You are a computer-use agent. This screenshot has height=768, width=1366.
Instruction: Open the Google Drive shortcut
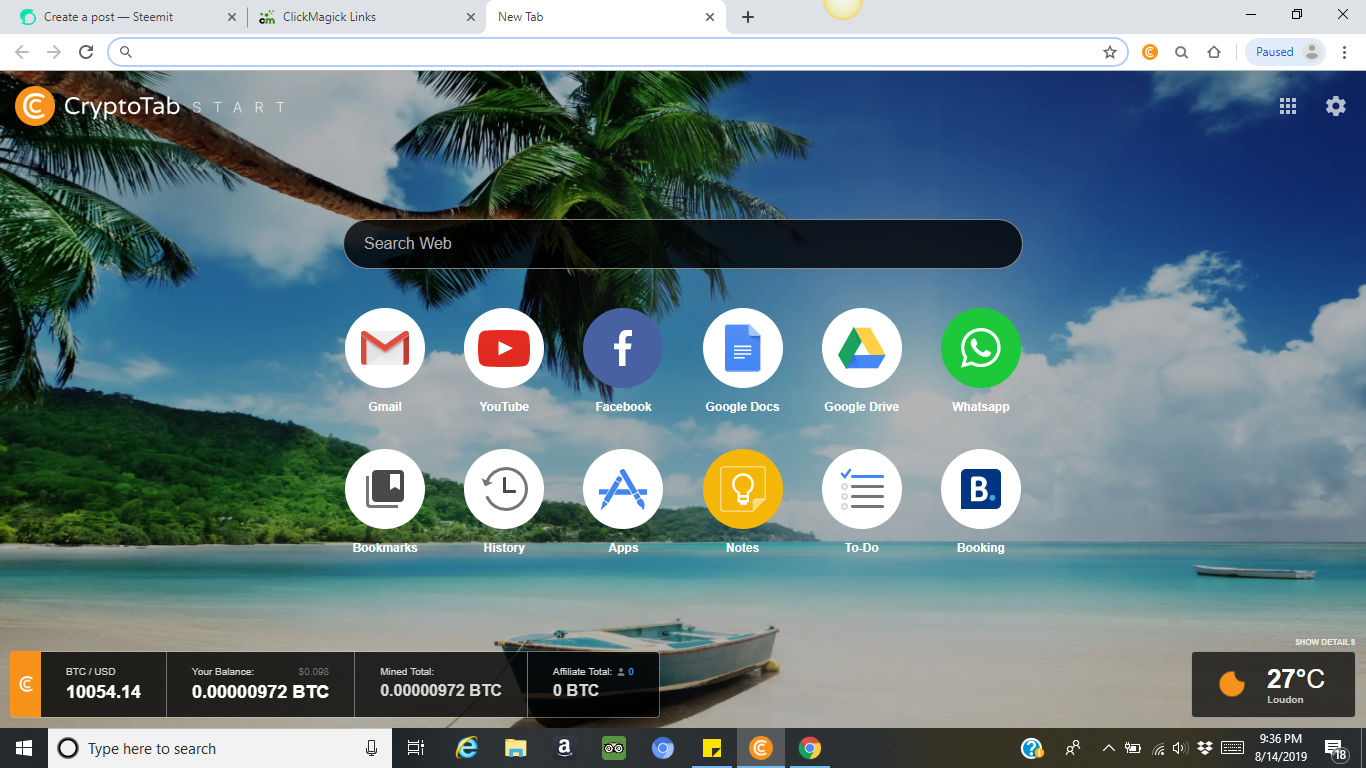point(861,348)
